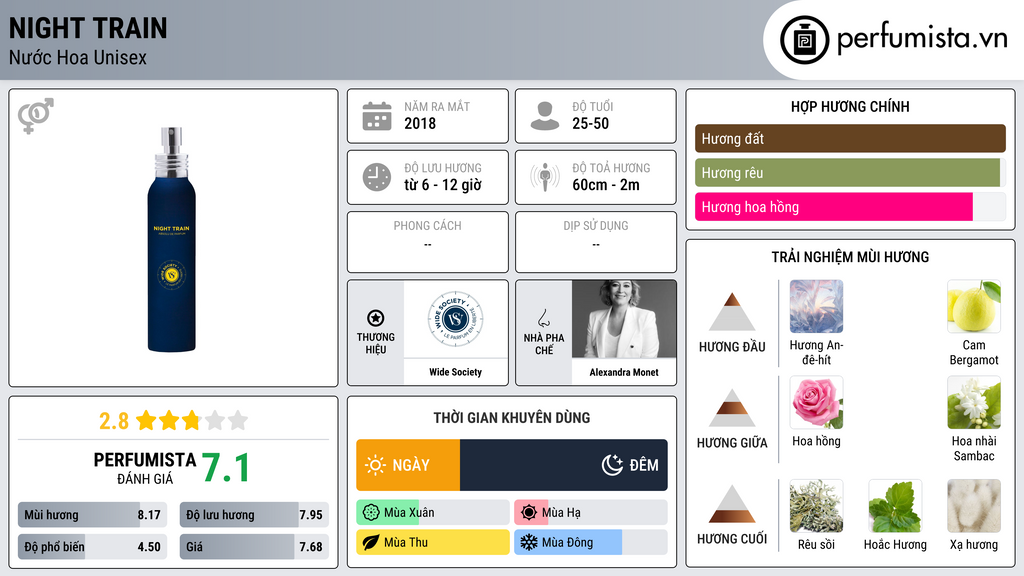Viewport: 1024px width, 576px height.
Task: Click the perfumista.vn perfume bottle logo icon
Action: tap(804, 40)
